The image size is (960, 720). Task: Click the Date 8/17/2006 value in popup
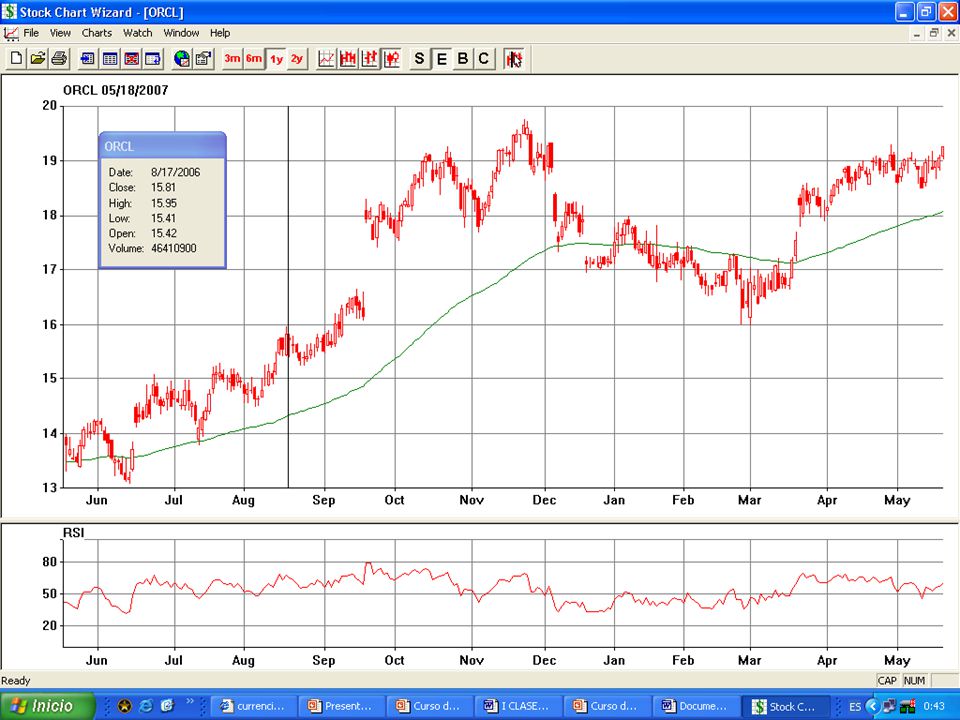point(176,172)
